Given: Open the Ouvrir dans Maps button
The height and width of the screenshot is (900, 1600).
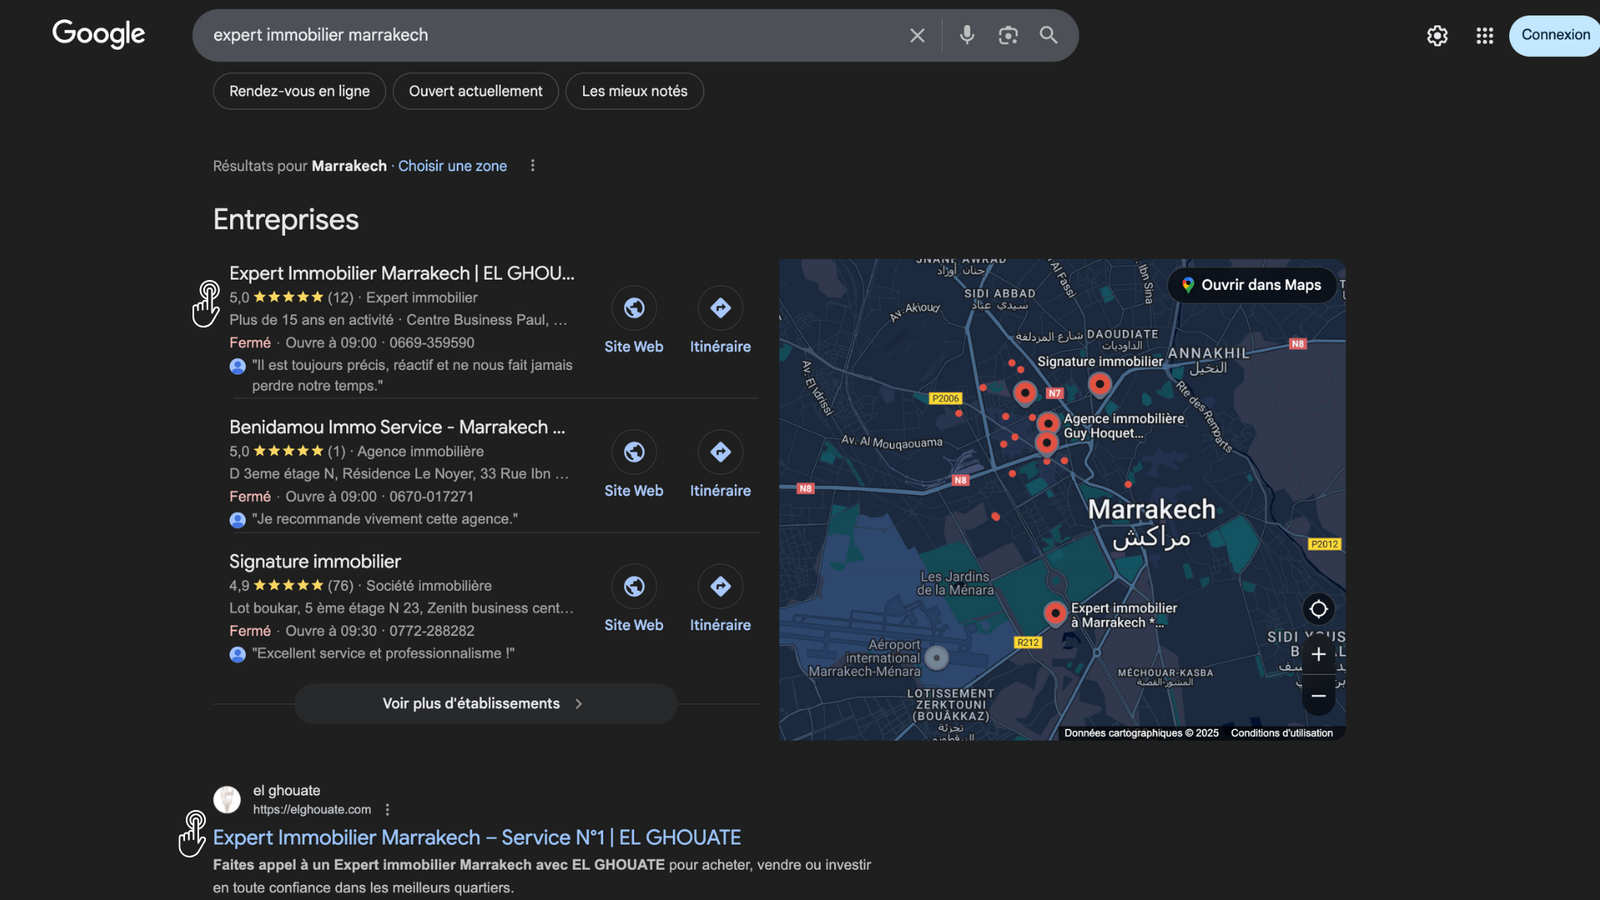Looking at the screenshot, I should tap(1252, 285).
